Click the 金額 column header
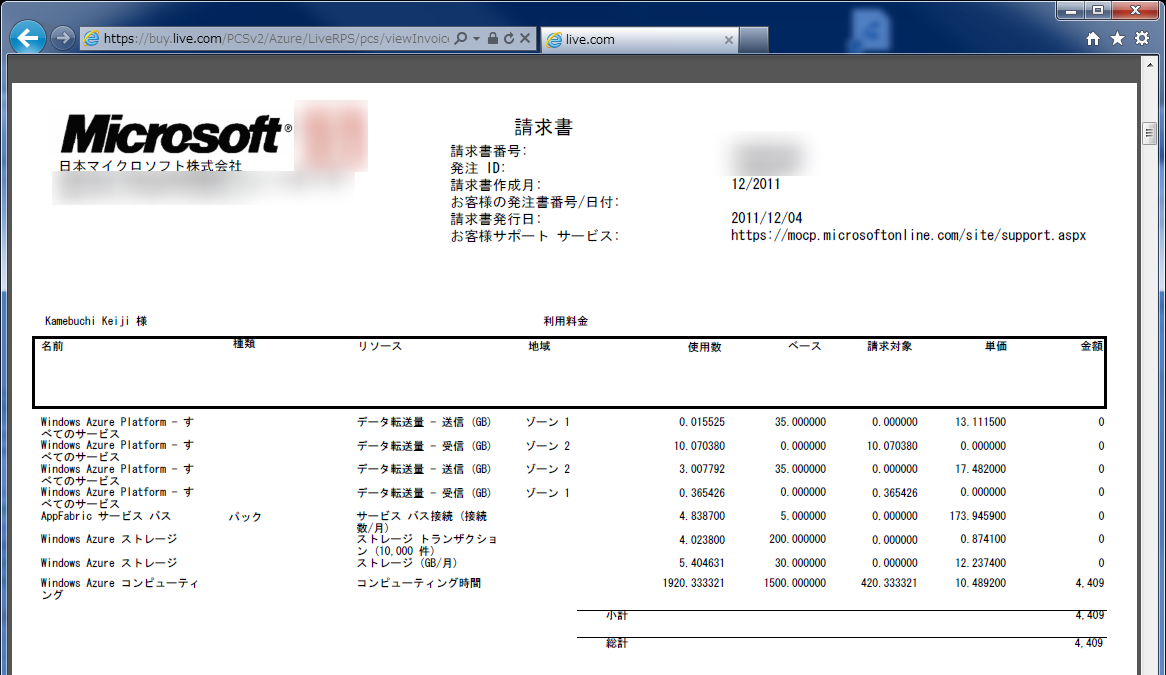The height and width of the screenshot is (675, 1166). coord(1092,346)
